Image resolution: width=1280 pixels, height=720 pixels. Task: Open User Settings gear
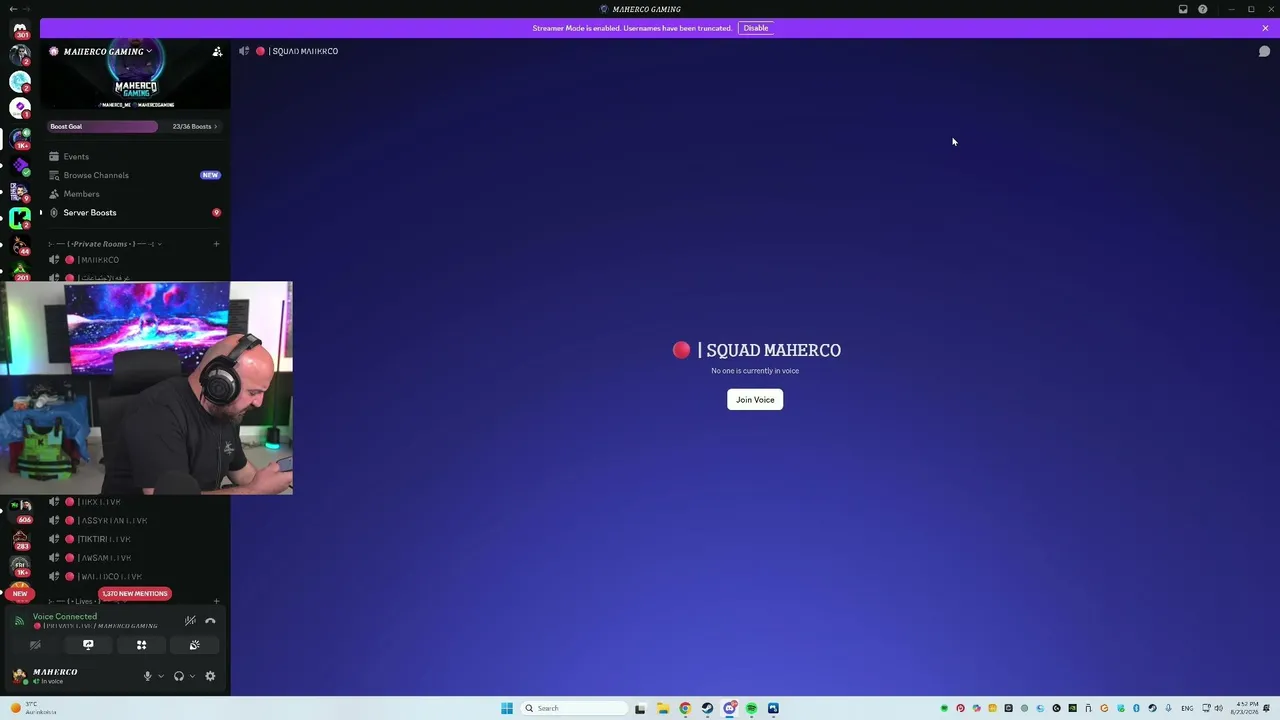(210, 676)
